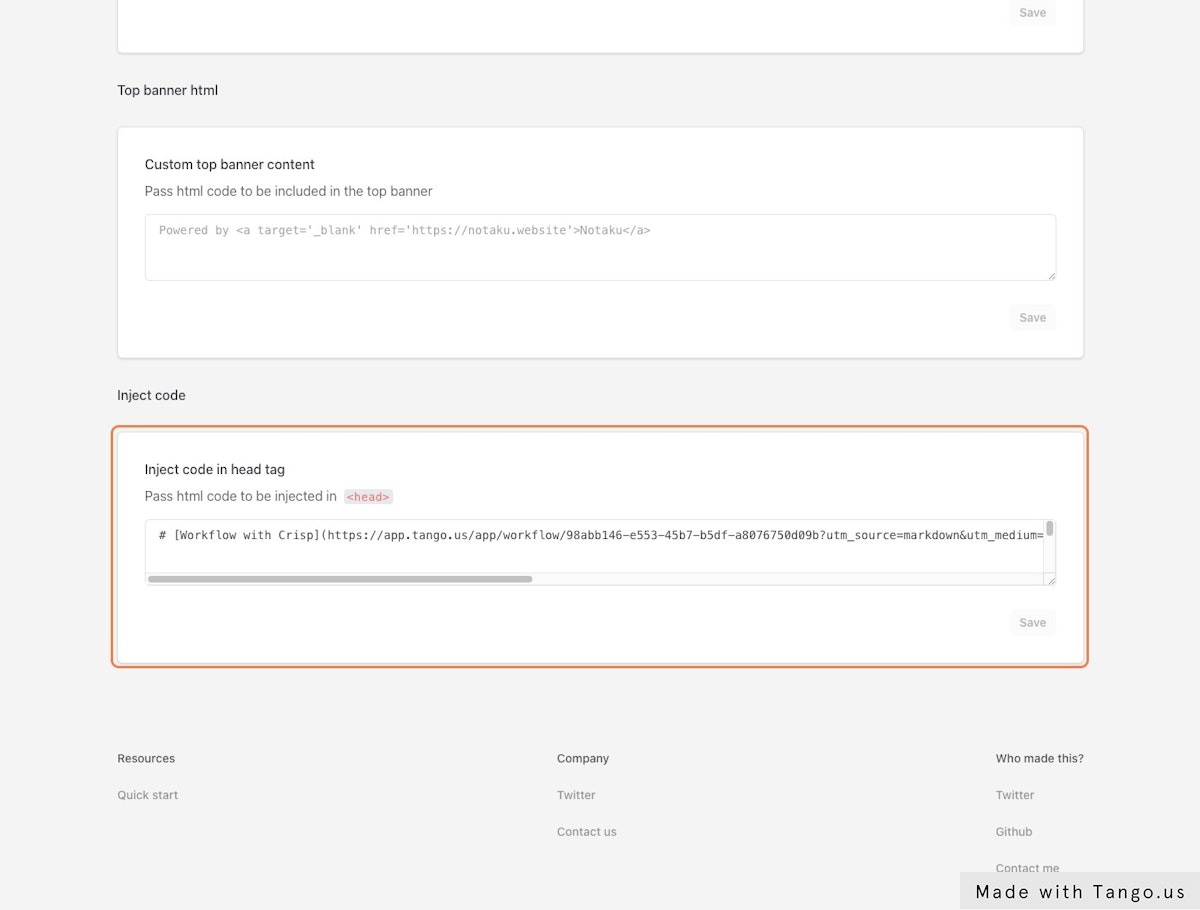Click vertical scrollbar thumb in code textarea
This screenshot has width=1200, height=910.
click(1050, 529)
